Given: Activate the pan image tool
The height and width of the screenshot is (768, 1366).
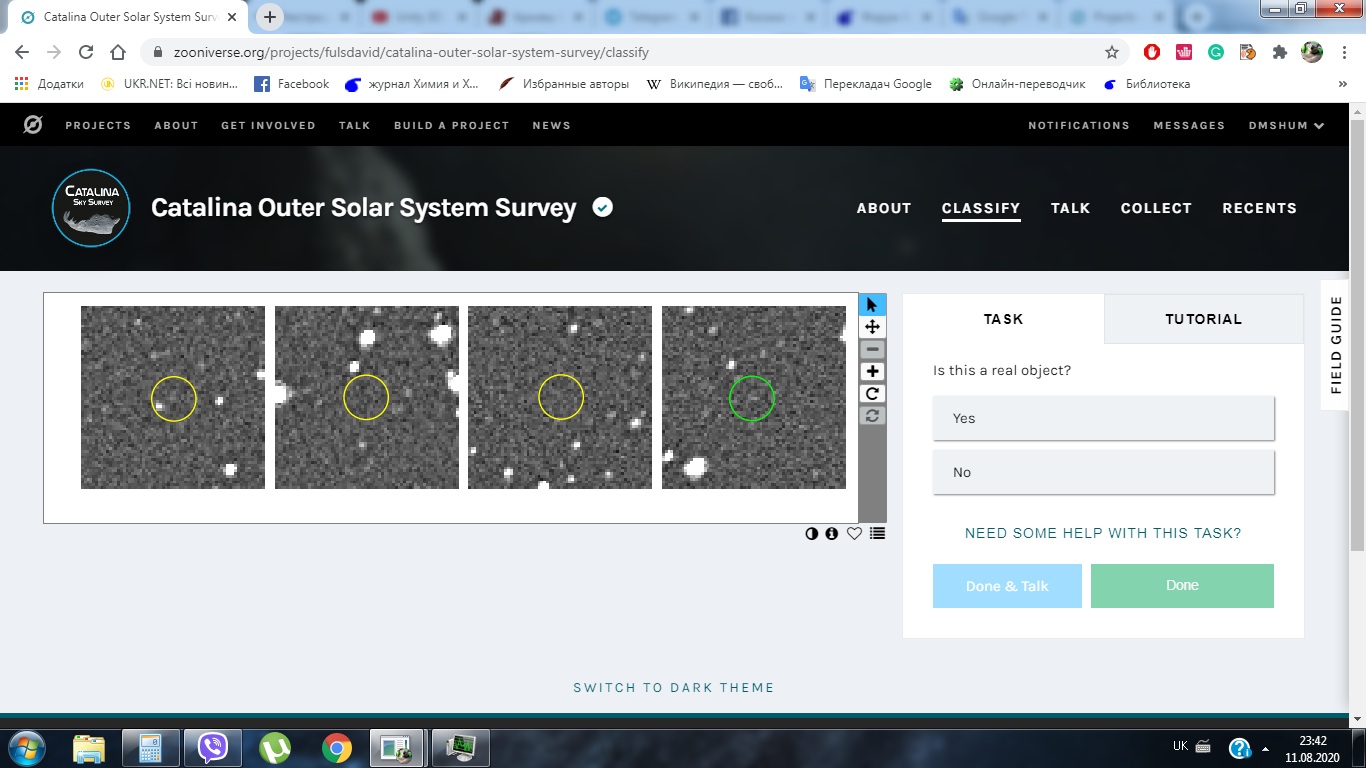Looking at the screenshot, I should click(872, 327).
